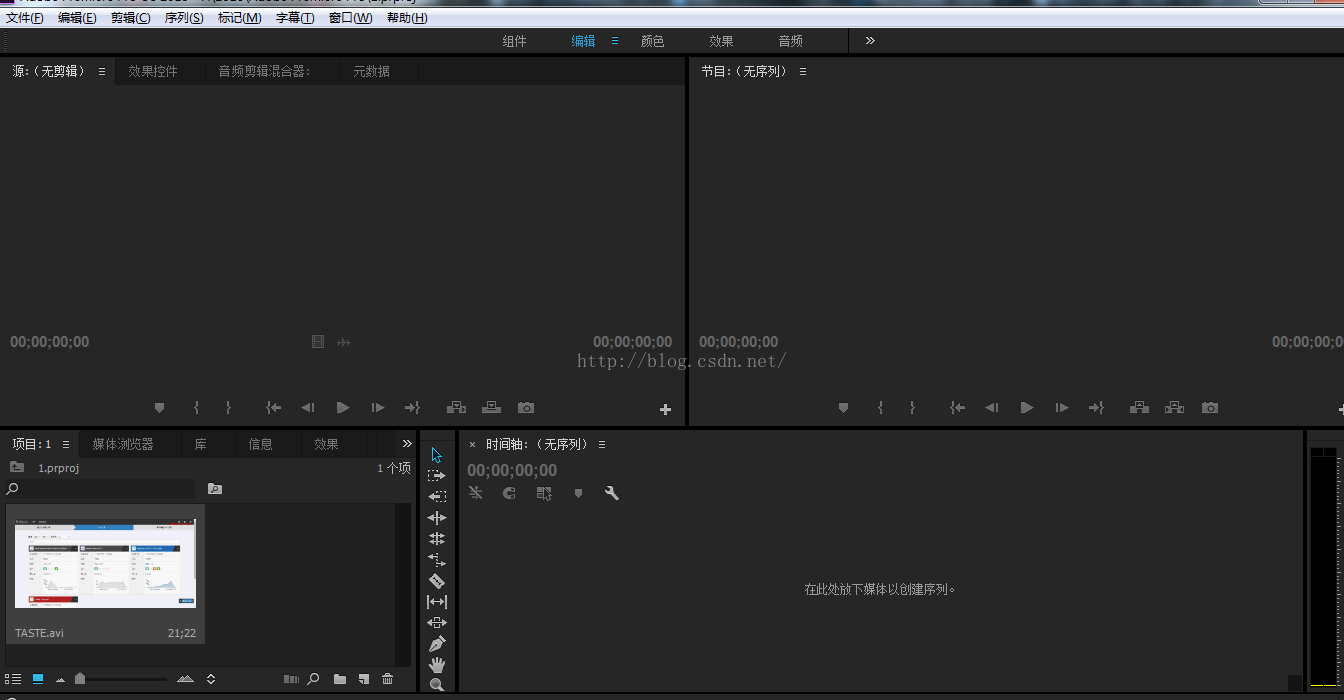1344x700 pixels.
Task: Open sort icons dropdown in project panel
Action: pos(211,679)
